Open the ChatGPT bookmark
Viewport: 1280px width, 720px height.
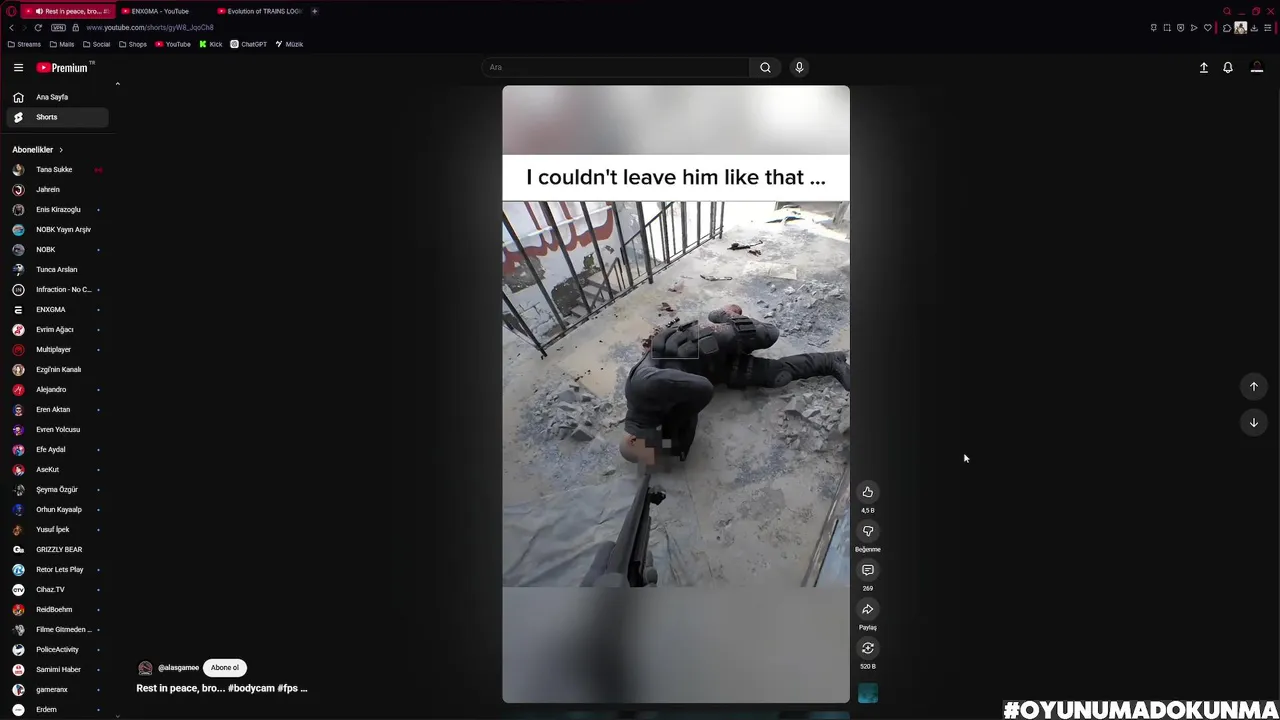[x=249, y=44]
